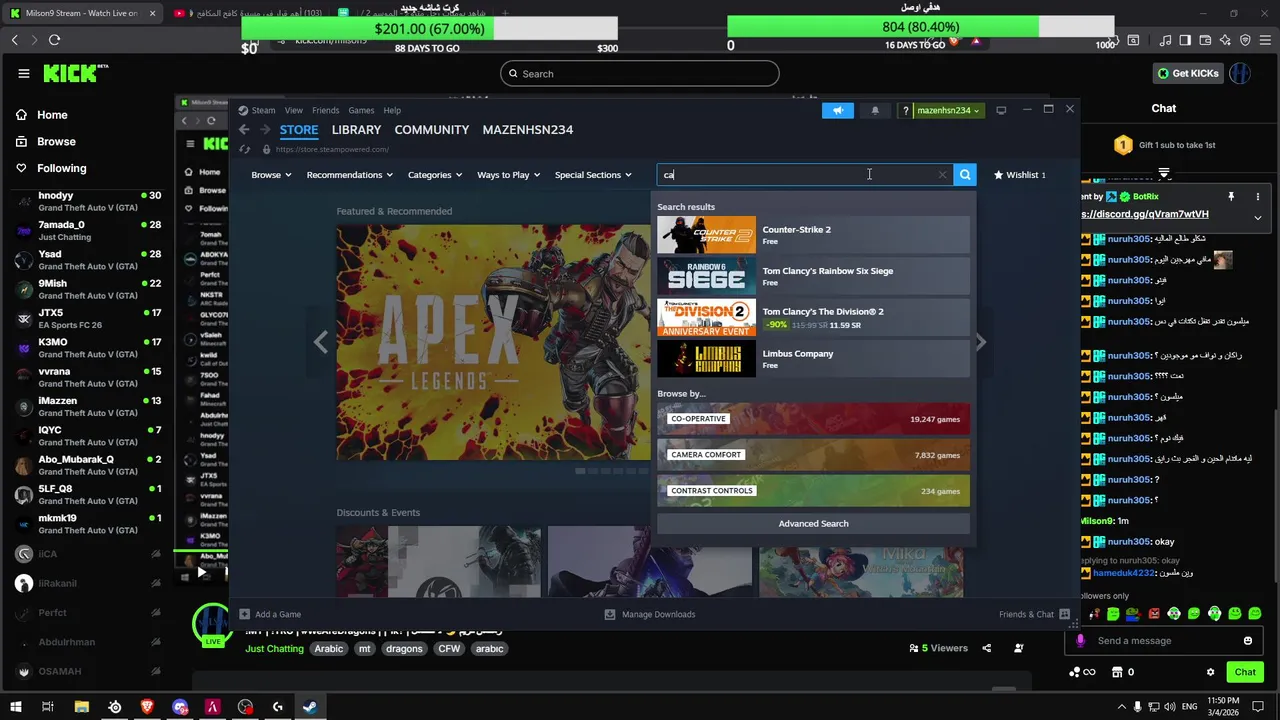Click Add a Game in Steam
This screenshot has width=1280, height=720.
[270, 614]
